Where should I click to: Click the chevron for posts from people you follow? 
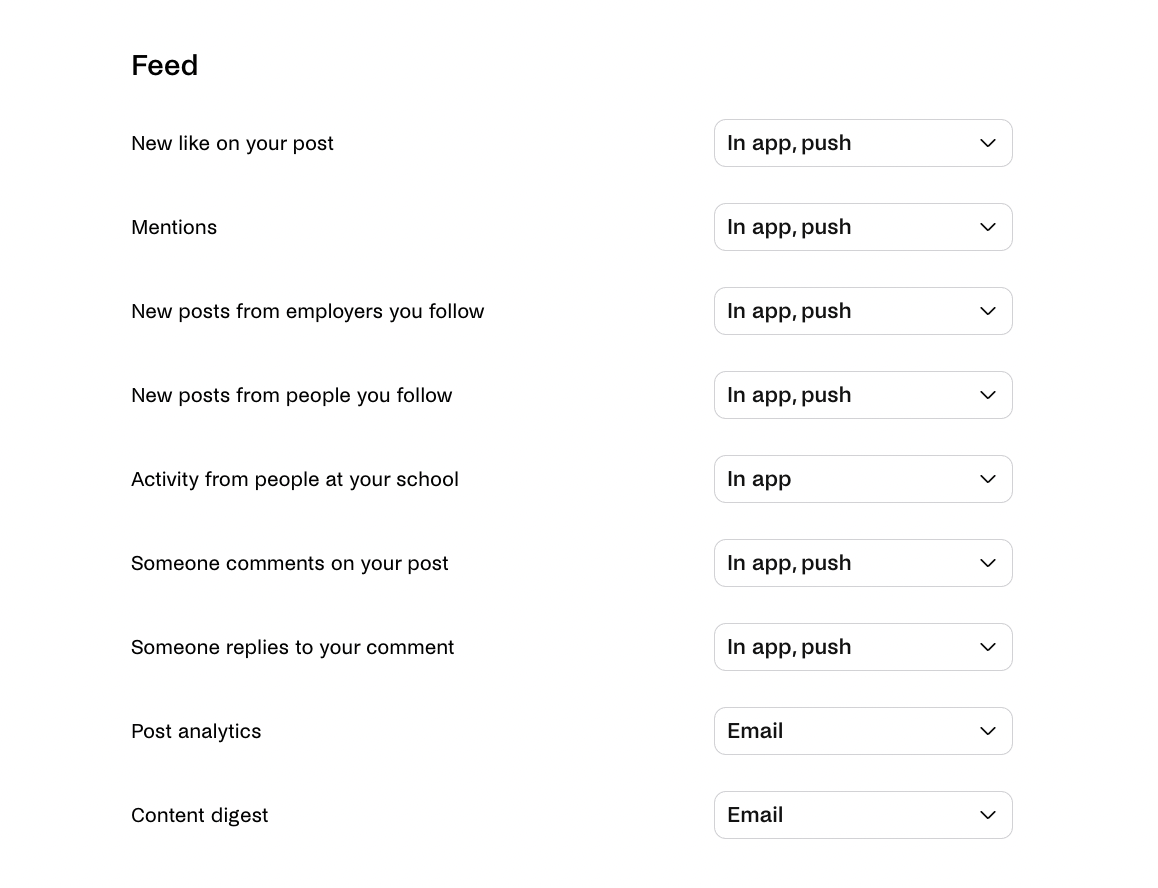click(987, 395)
